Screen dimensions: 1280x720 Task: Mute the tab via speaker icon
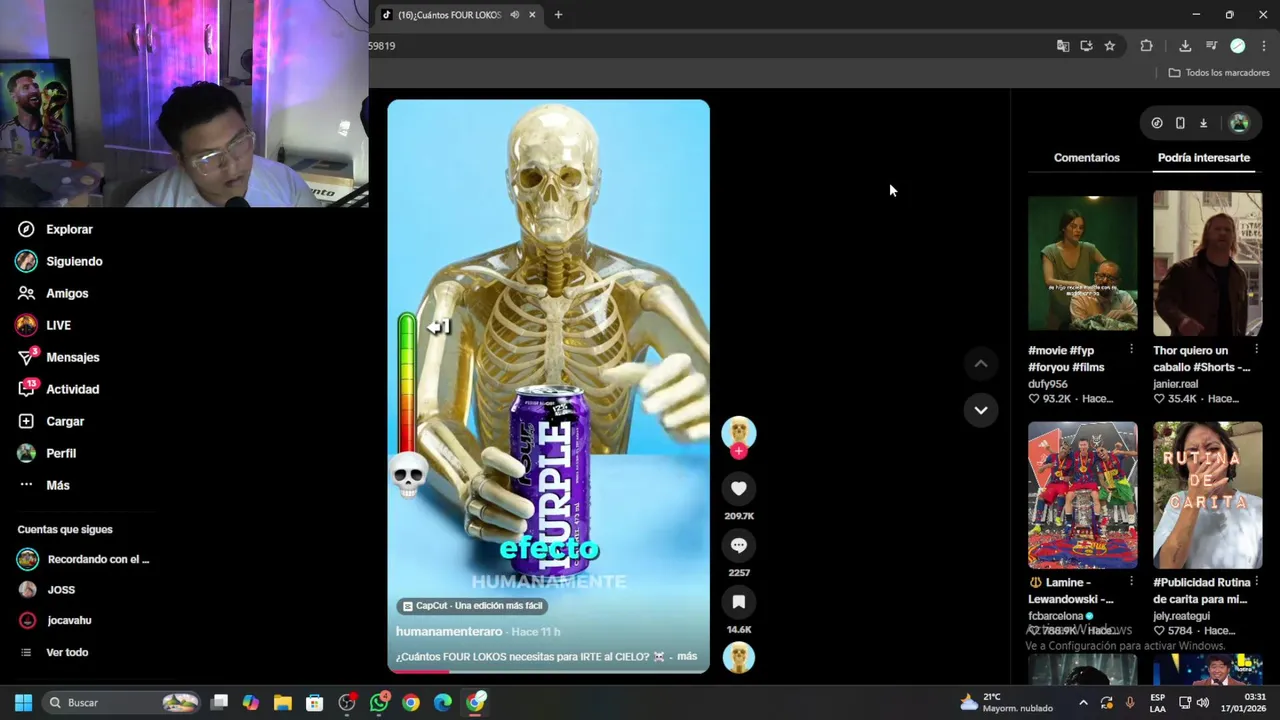[x=514, y=15]
